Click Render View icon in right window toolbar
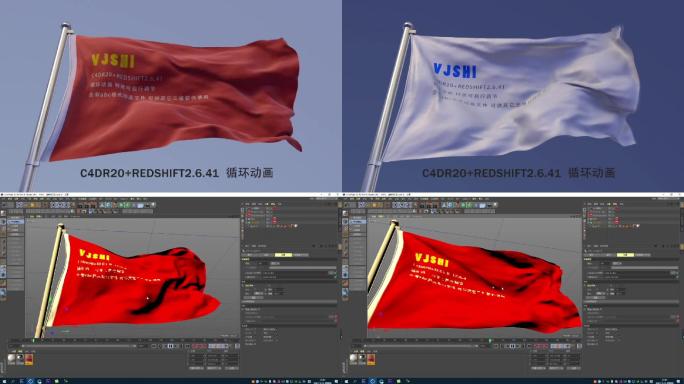Screen dimensions: 684x384 (x=422, y=205)
